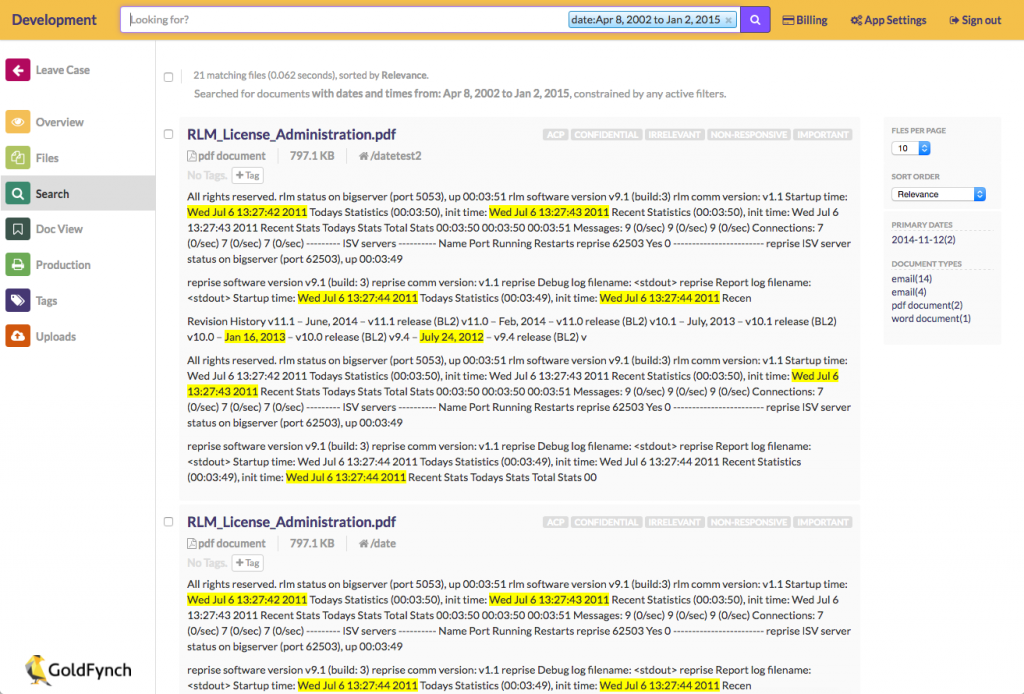Open the Files Per Page dropdown
This screenshot has width=1024, height=694.
click(x=911, y=147)
